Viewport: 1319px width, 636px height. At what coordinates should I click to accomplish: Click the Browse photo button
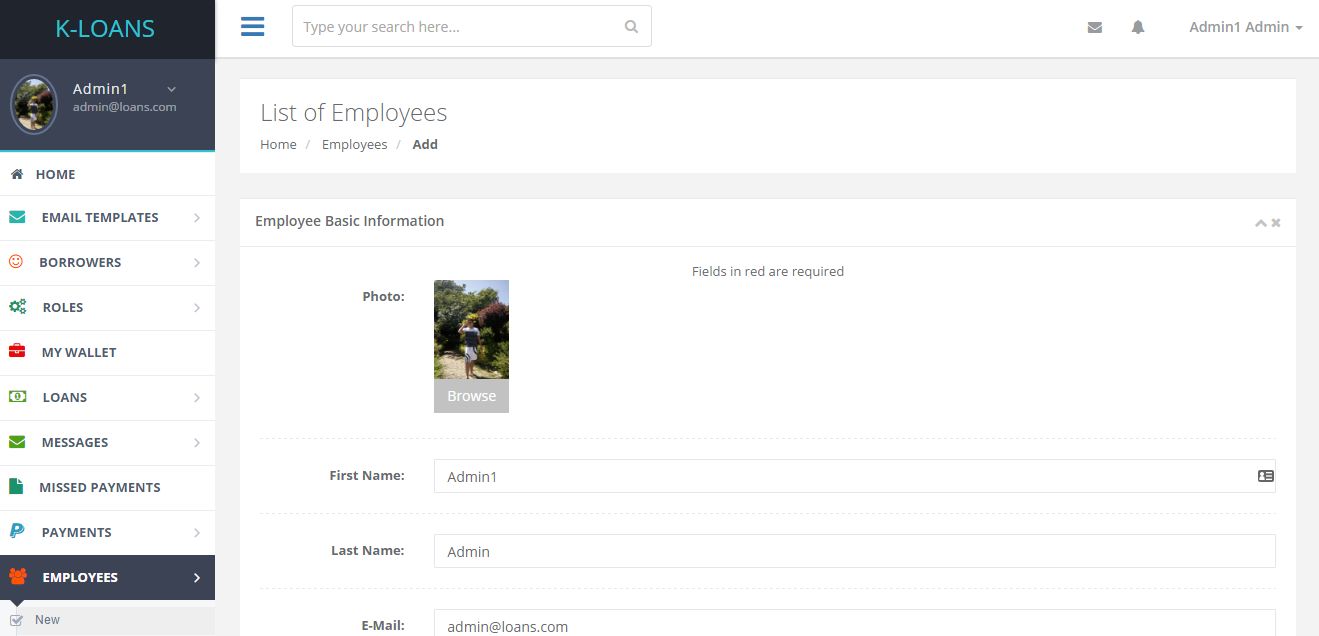471,396
